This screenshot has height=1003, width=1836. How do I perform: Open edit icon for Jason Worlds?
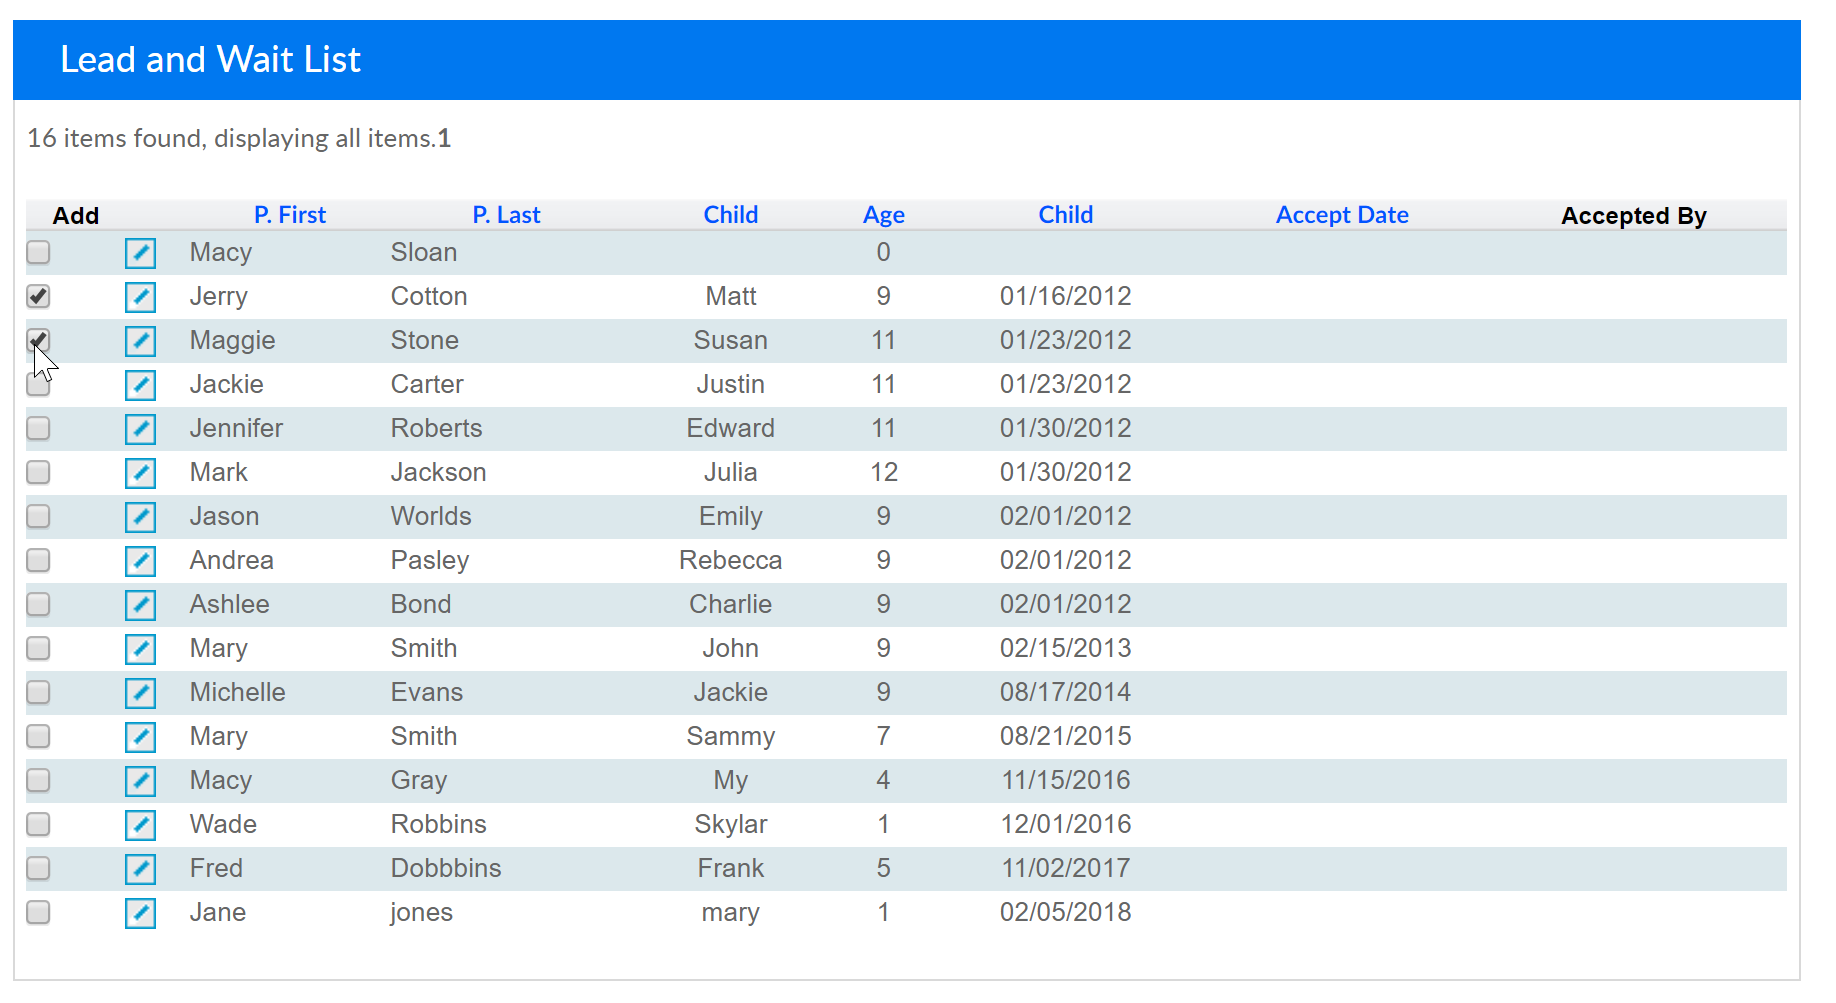click(x=140, y=517)
